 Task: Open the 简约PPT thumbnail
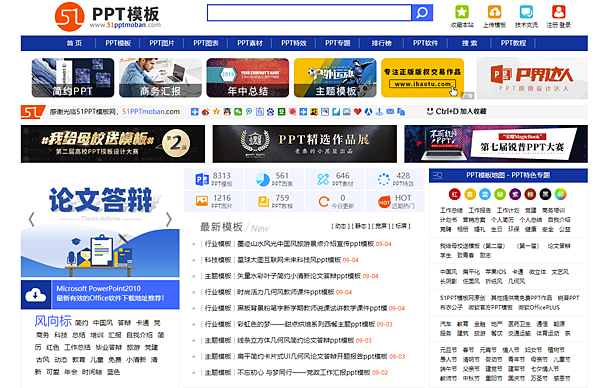coord(73,78)
